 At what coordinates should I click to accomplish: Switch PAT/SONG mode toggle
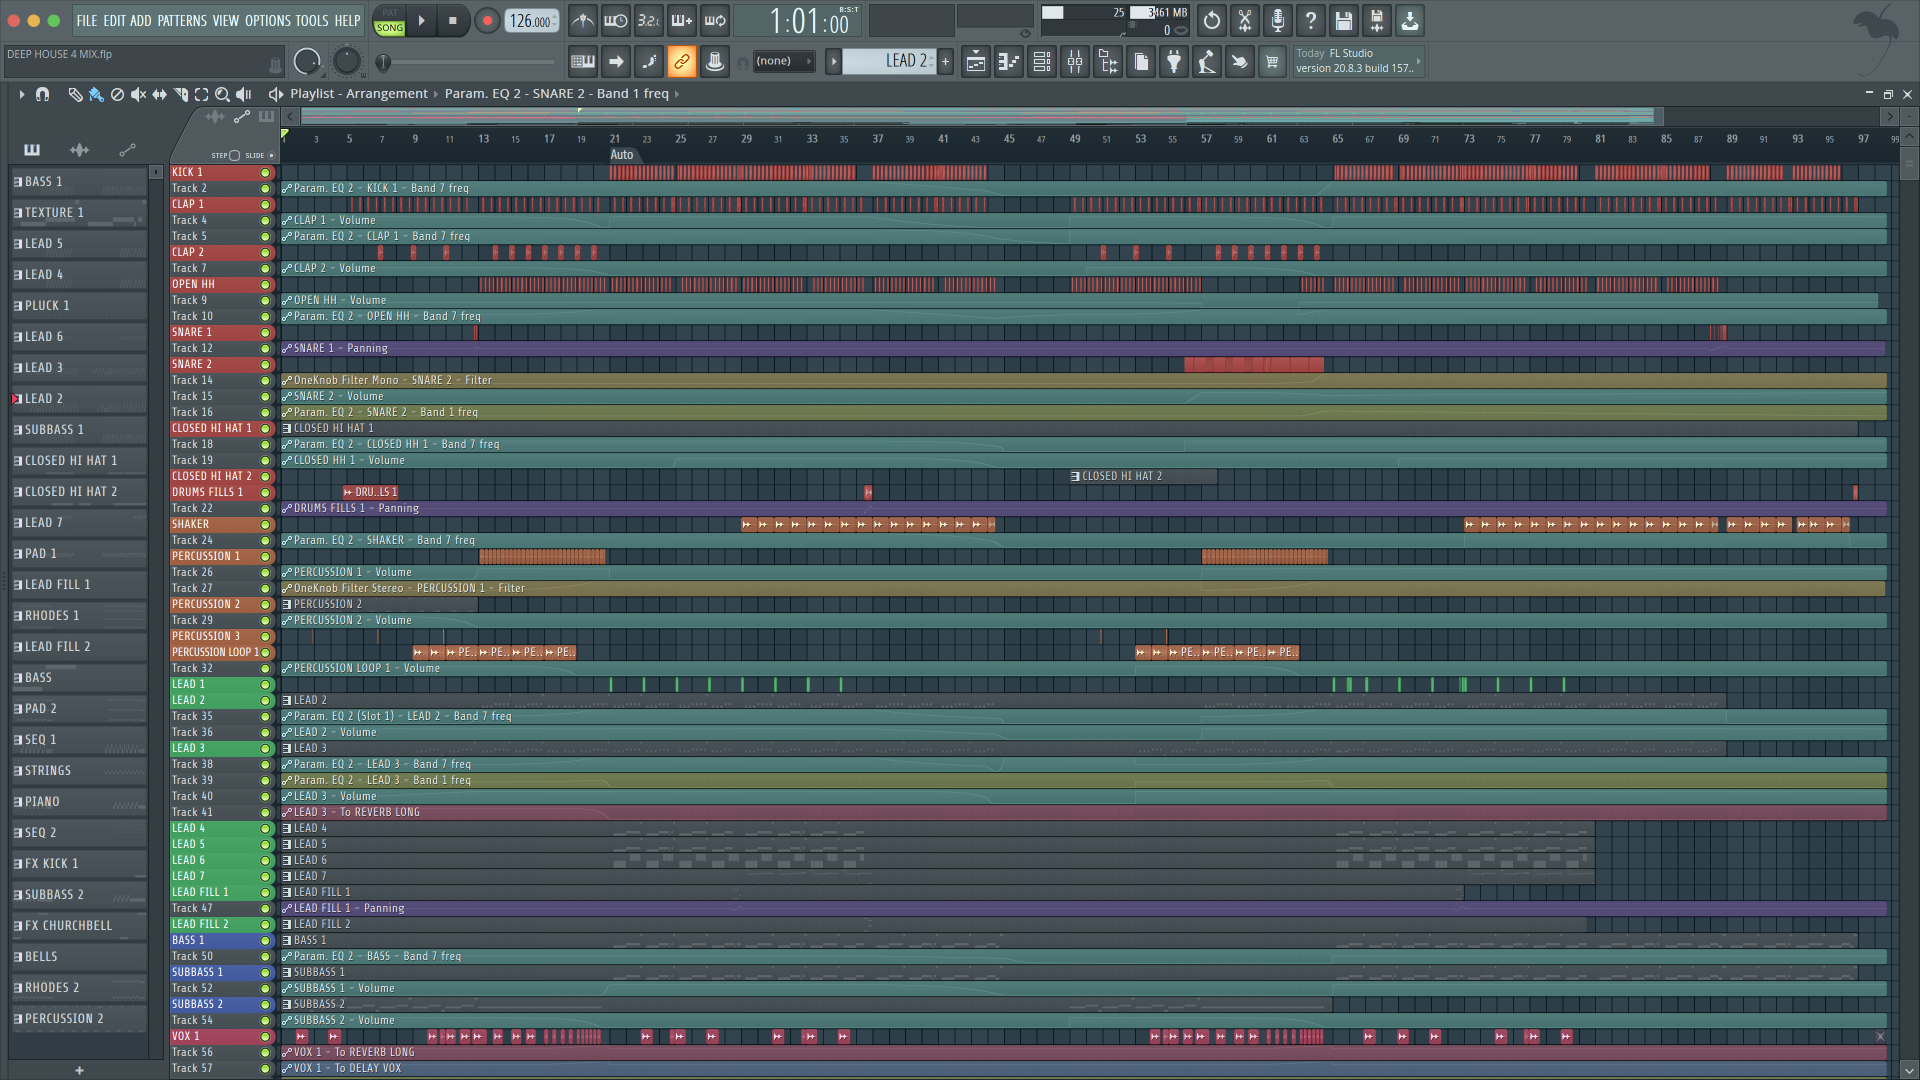click(390, 20)
